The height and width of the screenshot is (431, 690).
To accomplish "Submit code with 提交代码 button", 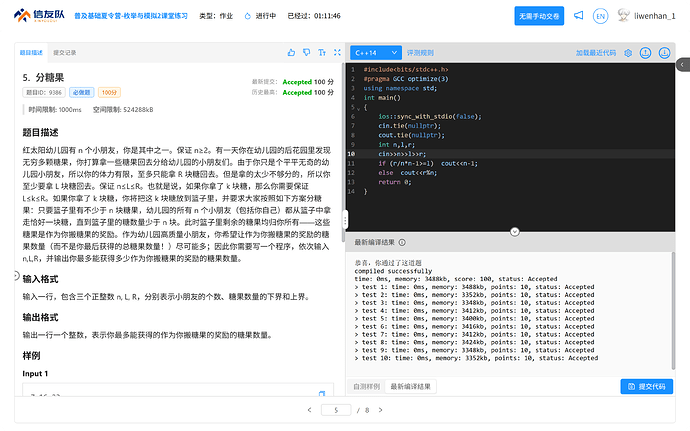I will (646, 387).
